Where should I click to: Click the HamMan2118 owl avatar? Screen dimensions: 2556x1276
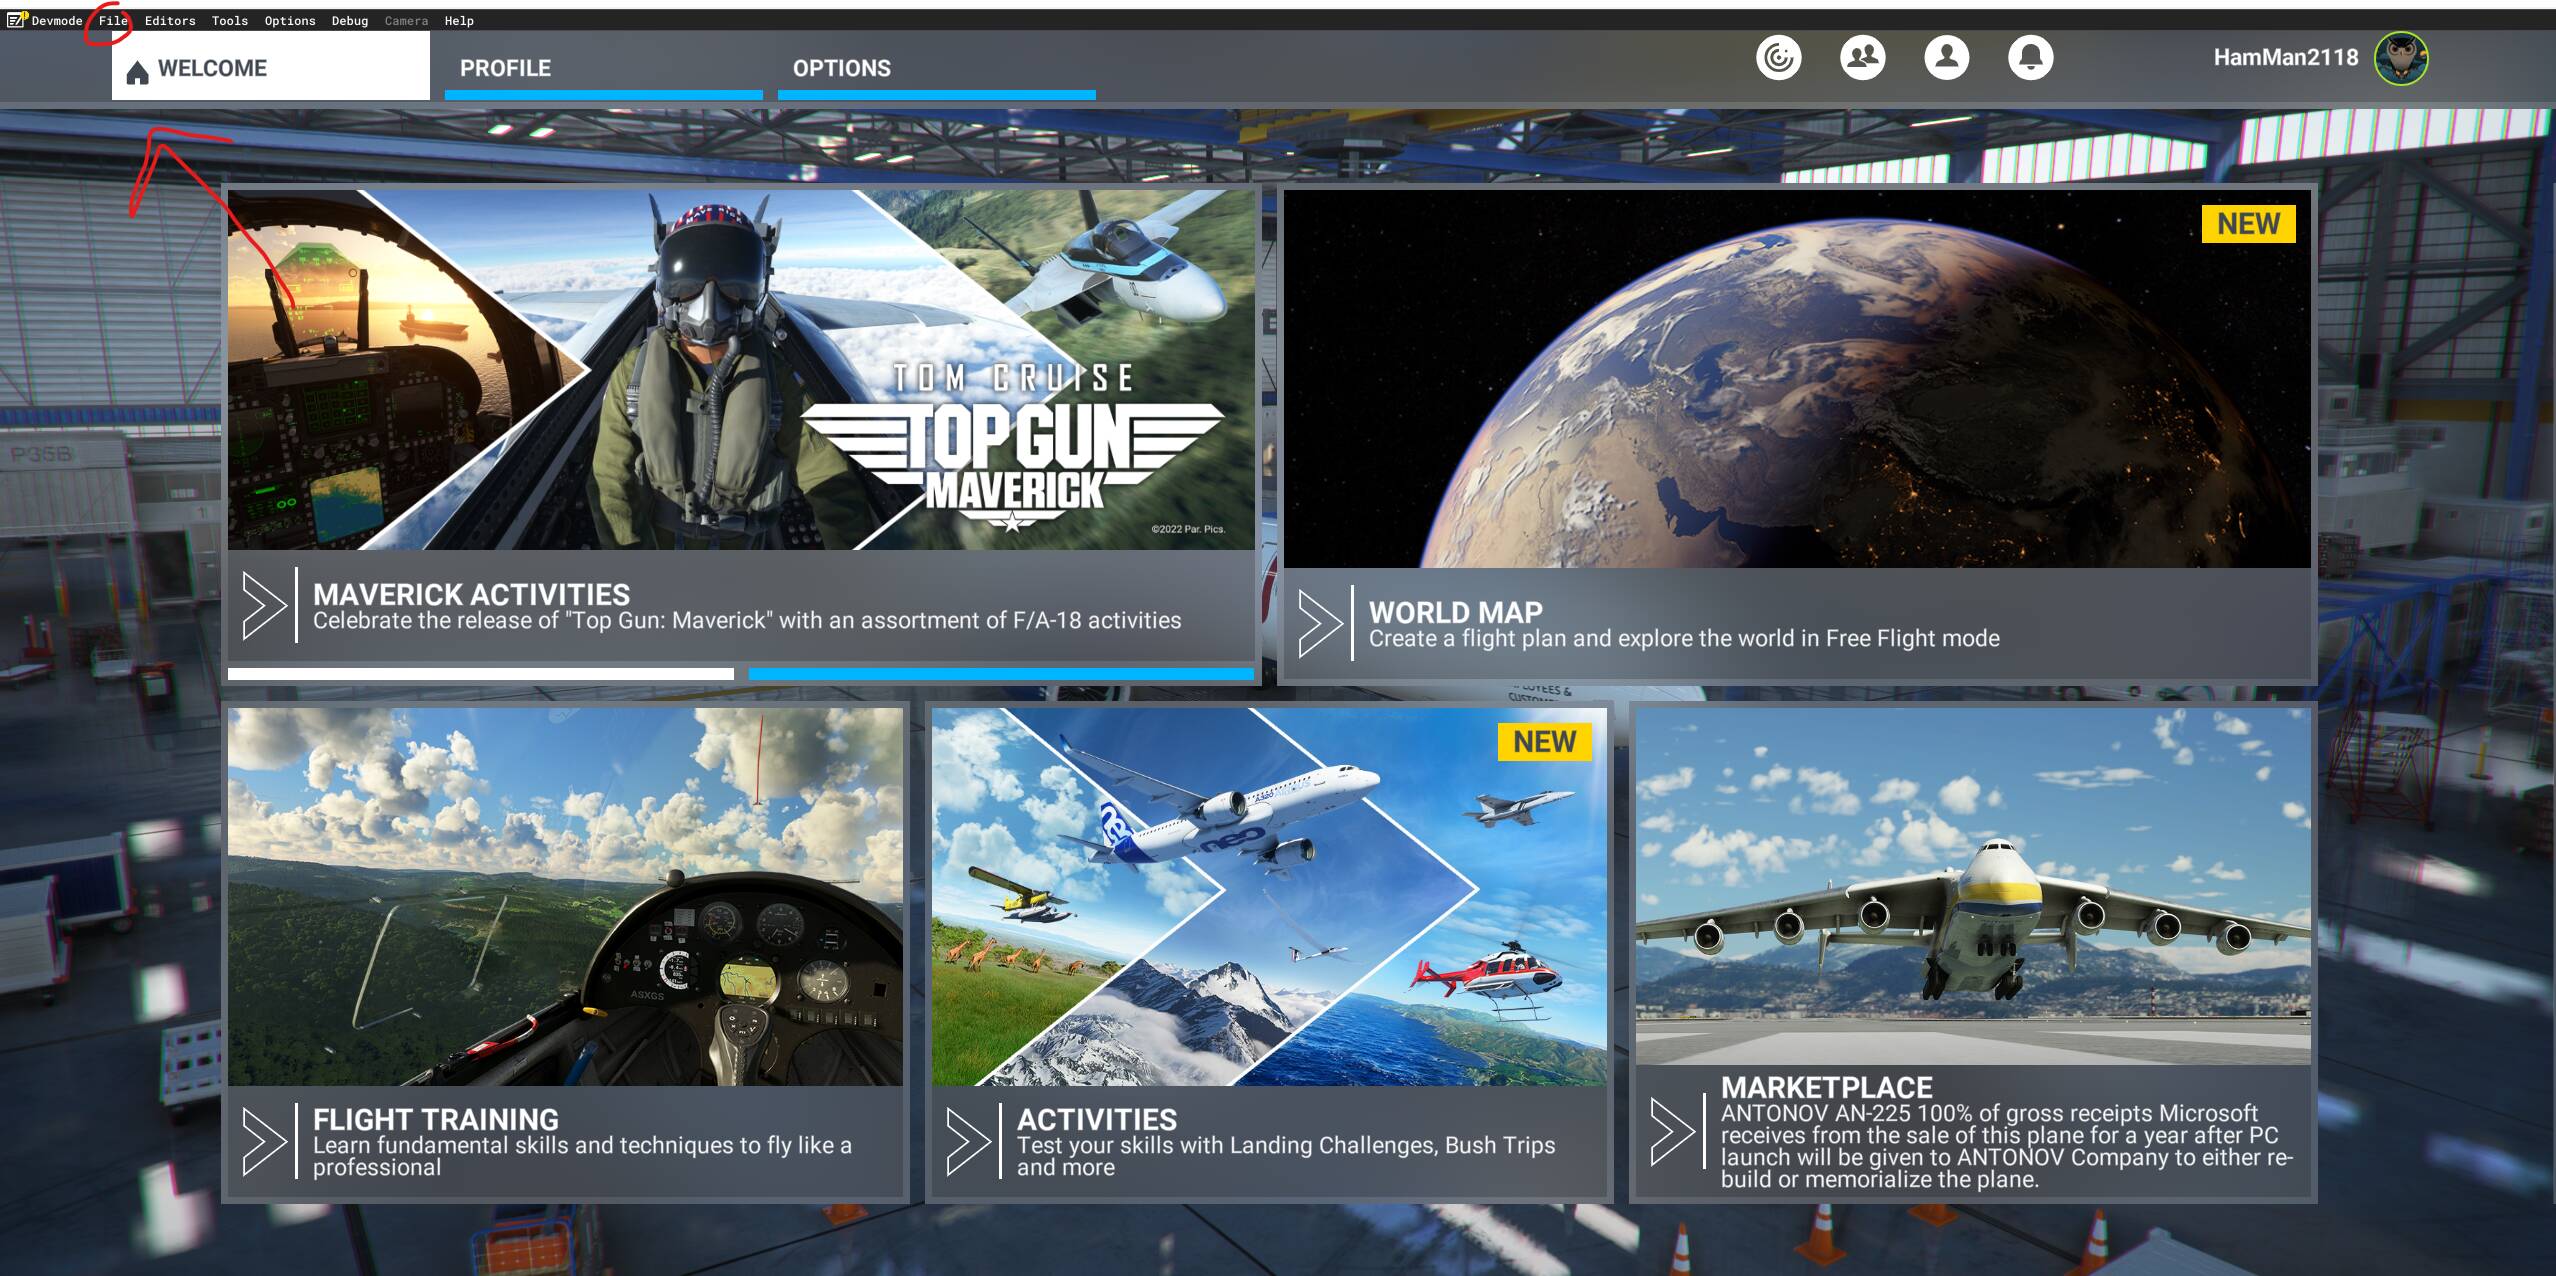tap(2401, 58)
